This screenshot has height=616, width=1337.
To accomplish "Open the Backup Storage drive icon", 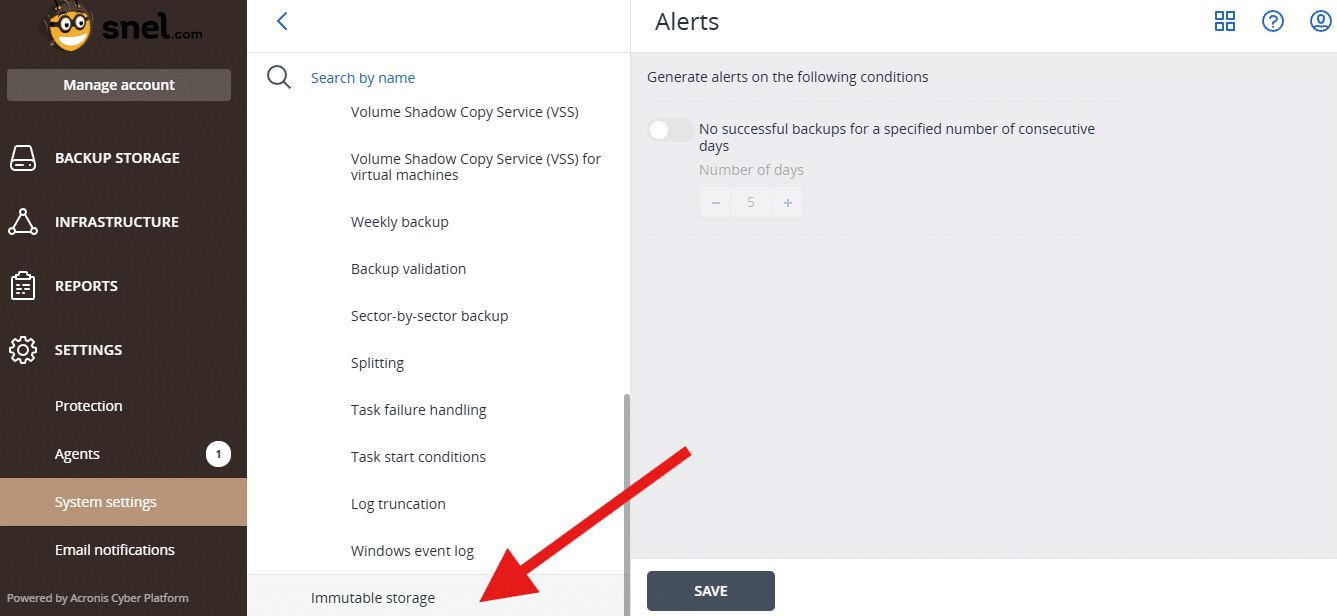I will coord(23,158).
